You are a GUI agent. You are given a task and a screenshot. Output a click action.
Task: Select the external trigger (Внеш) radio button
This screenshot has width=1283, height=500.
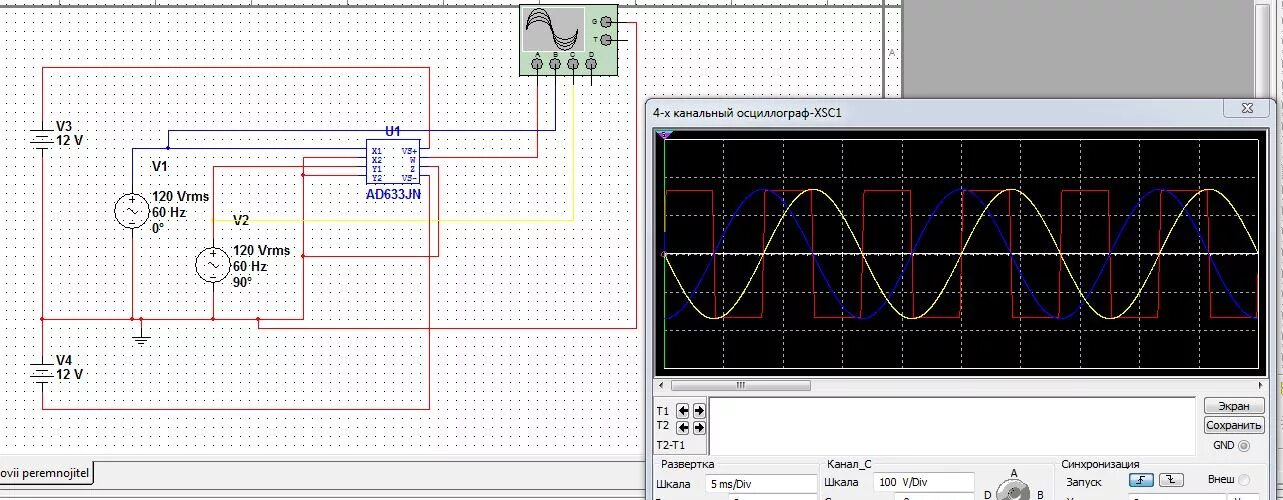1244,480
